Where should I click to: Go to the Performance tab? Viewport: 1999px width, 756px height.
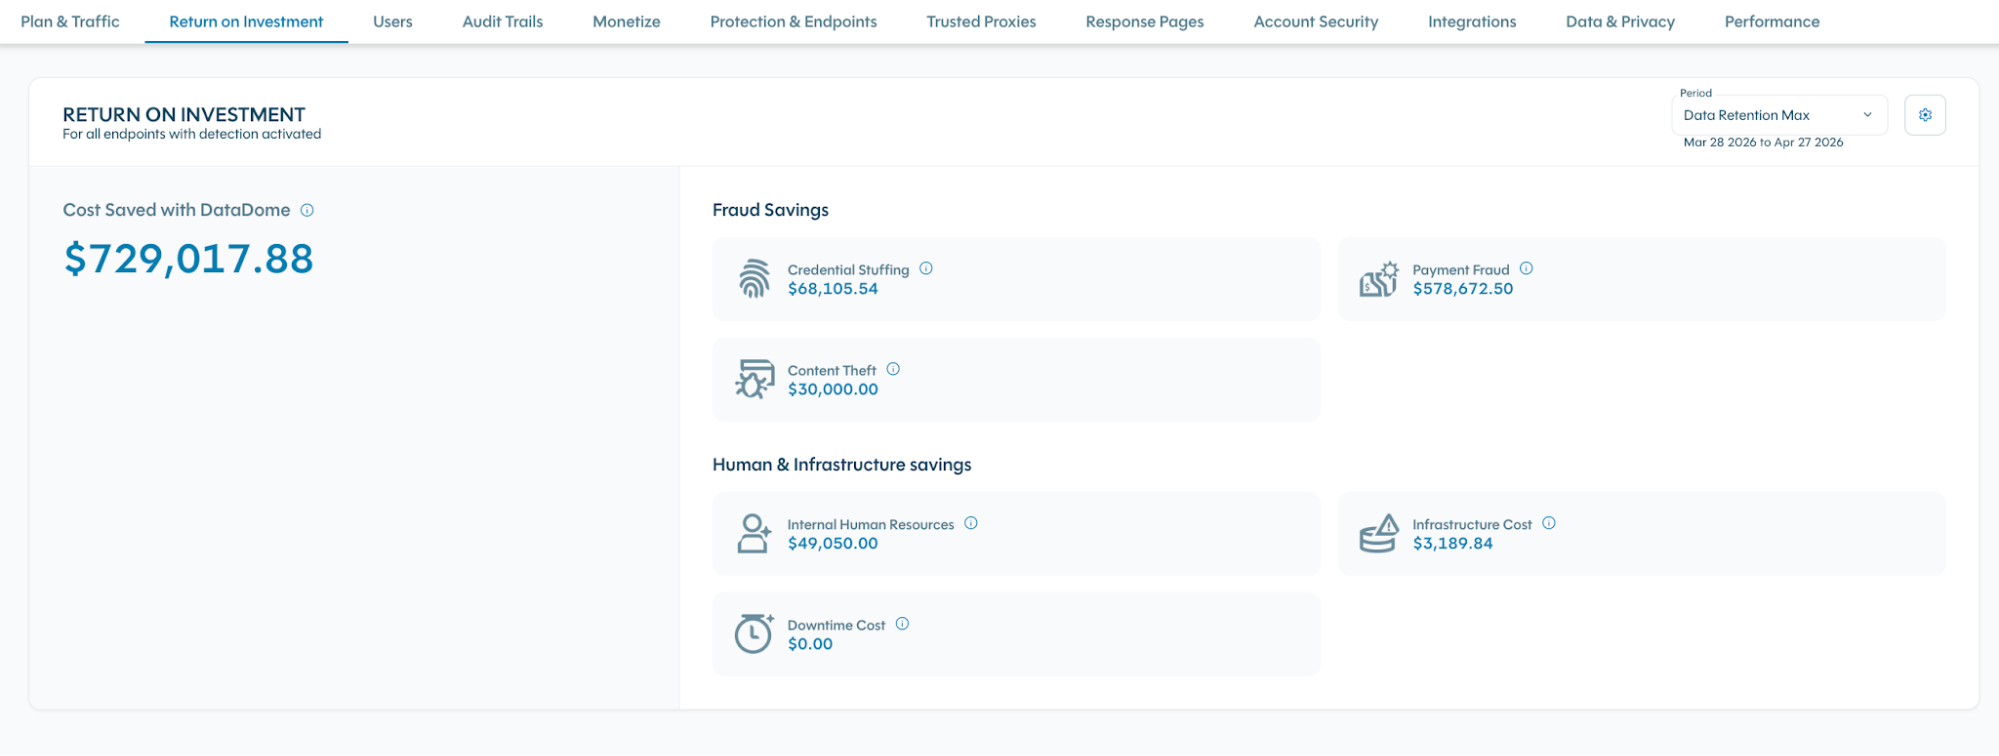click(x=1772, y=21)
